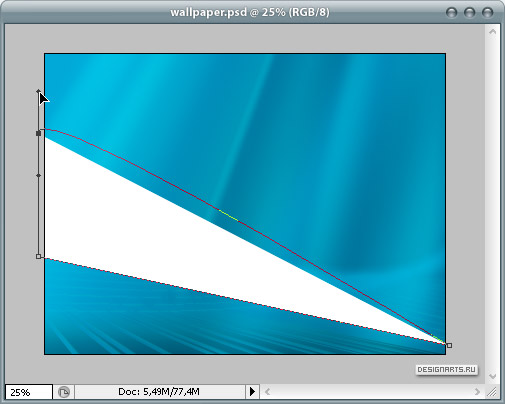Click the document status preview icon
This screenshot has height=404, width=505.
(x=64, y=392)
